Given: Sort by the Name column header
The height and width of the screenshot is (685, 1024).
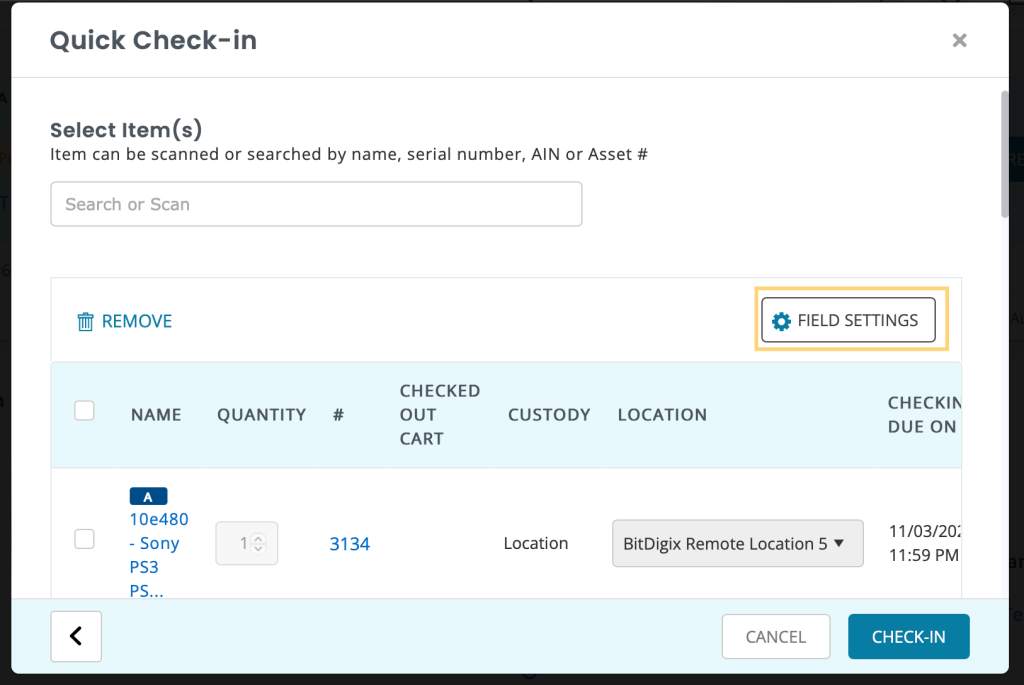Looking at the screenshot, I should pyautogui.click(x=156, y=415).
